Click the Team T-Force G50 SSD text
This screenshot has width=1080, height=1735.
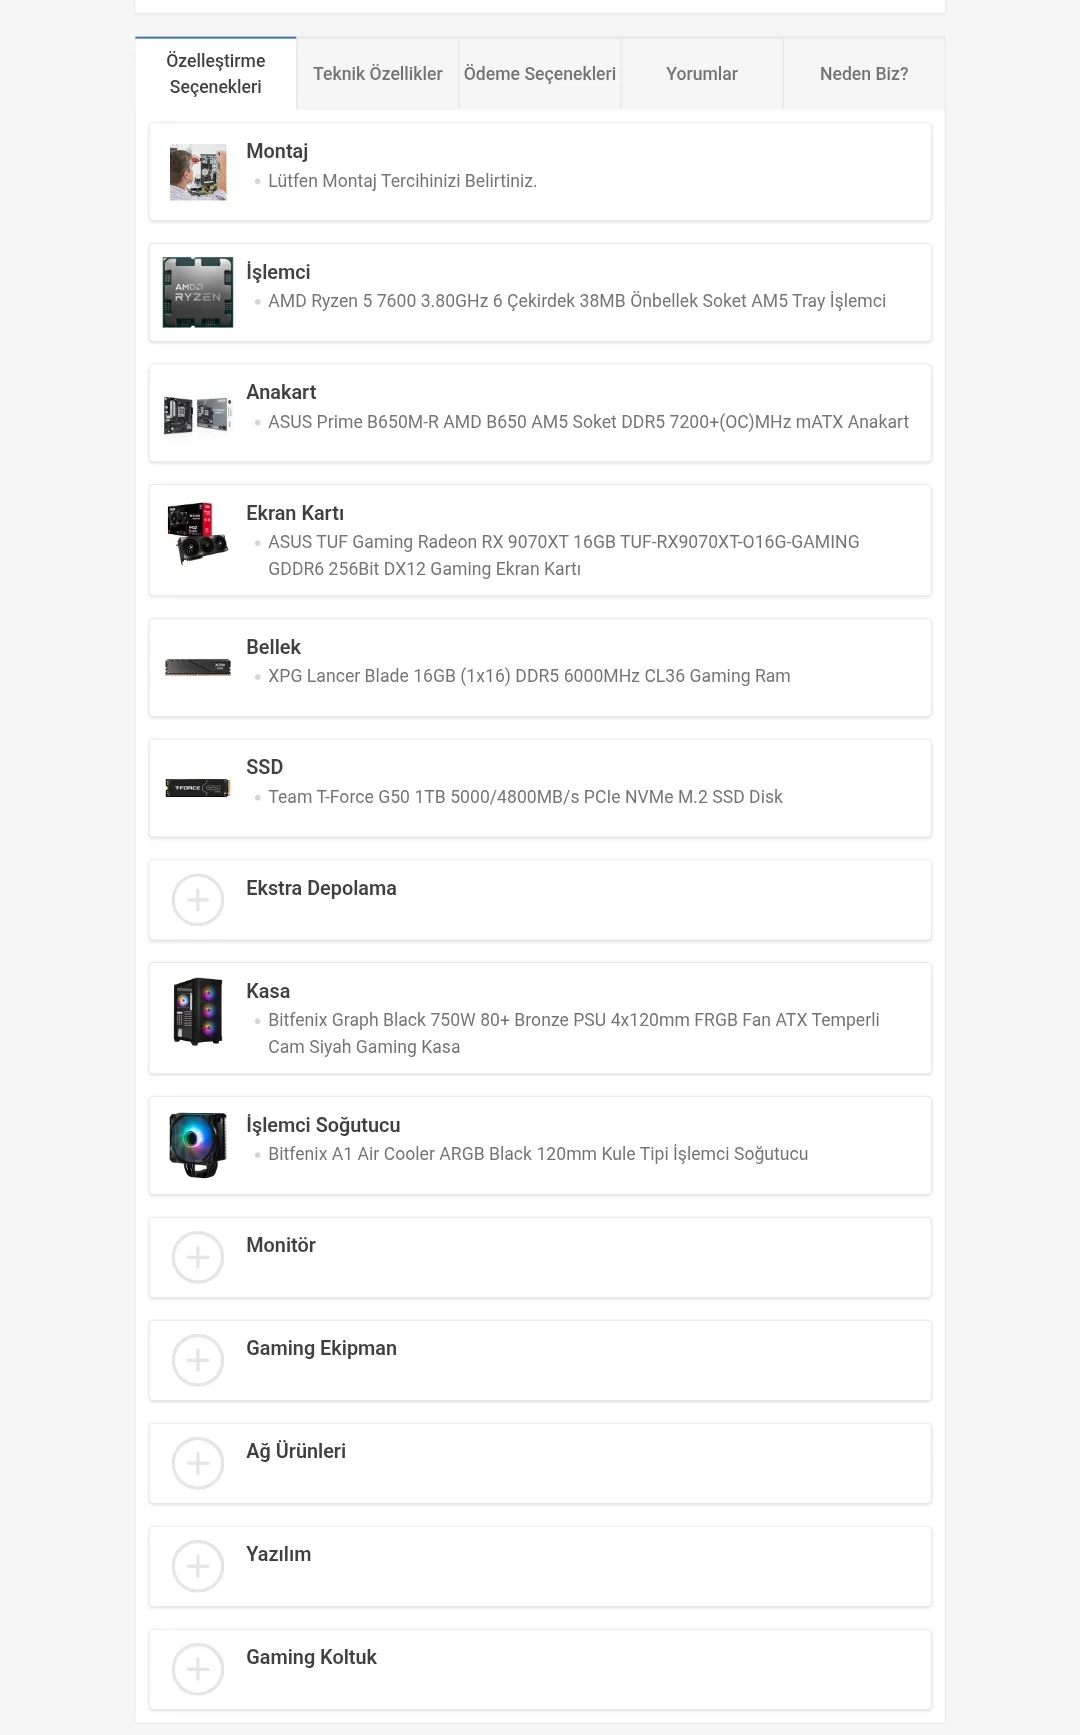tap(525, 797)
